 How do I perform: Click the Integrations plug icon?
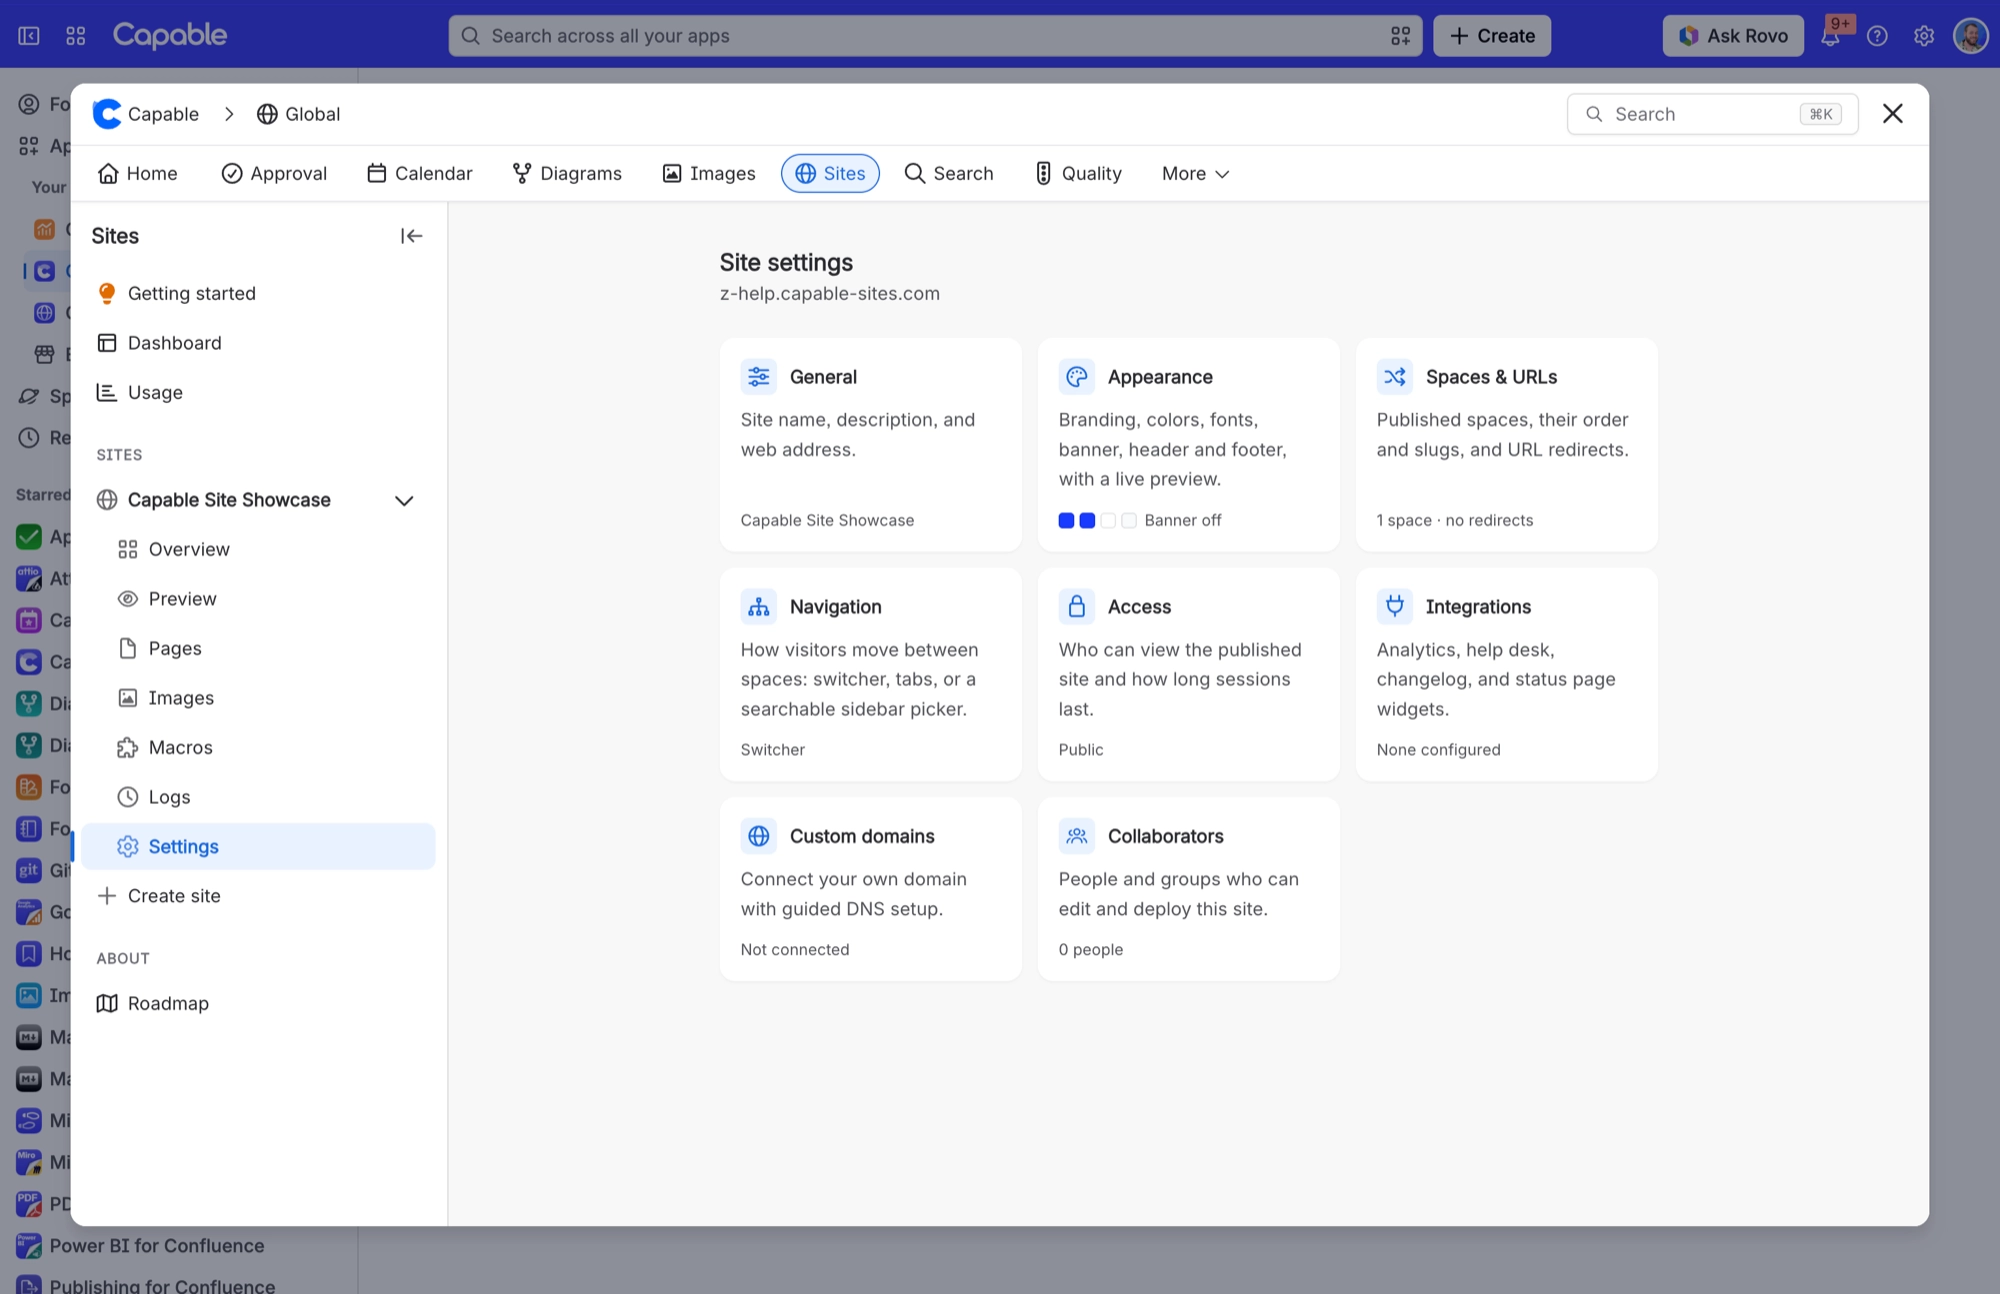pos(1395,607)
